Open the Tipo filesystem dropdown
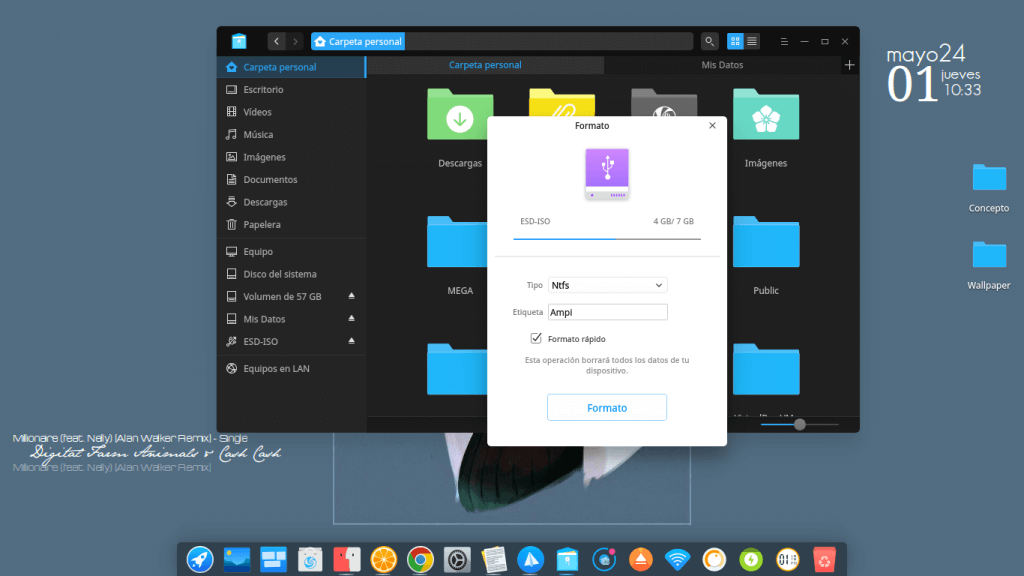 [607, 285]
